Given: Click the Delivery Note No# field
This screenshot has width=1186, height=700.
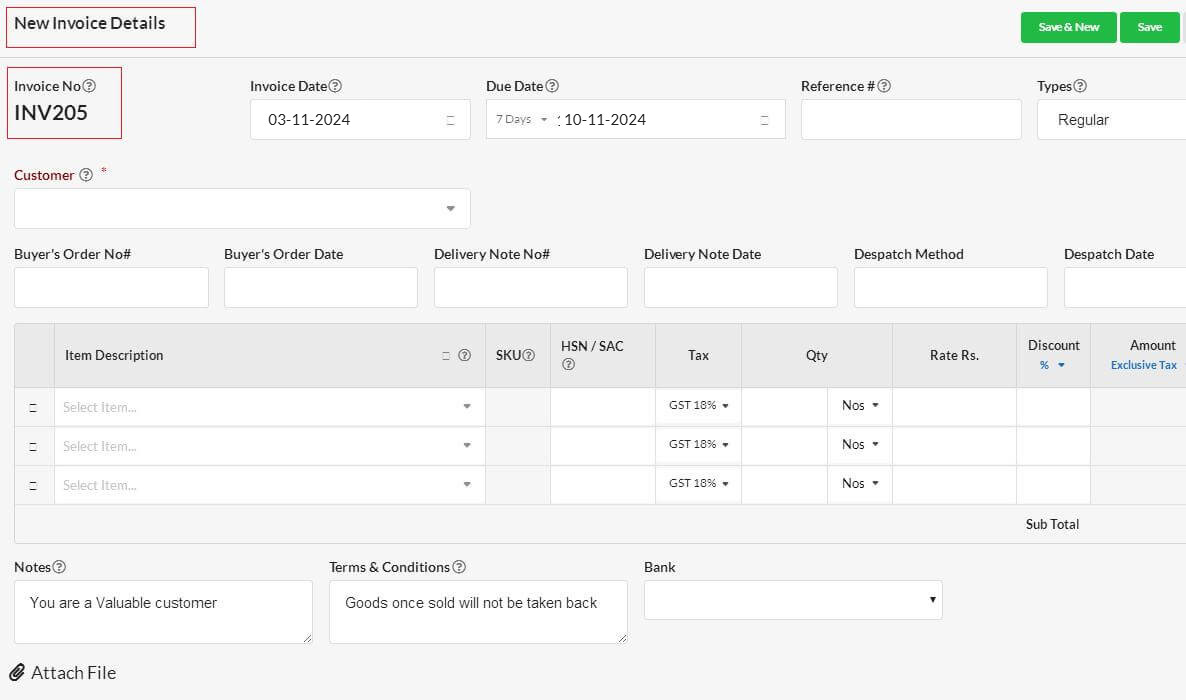Looking at the screenshot, I should coord(530,288).
